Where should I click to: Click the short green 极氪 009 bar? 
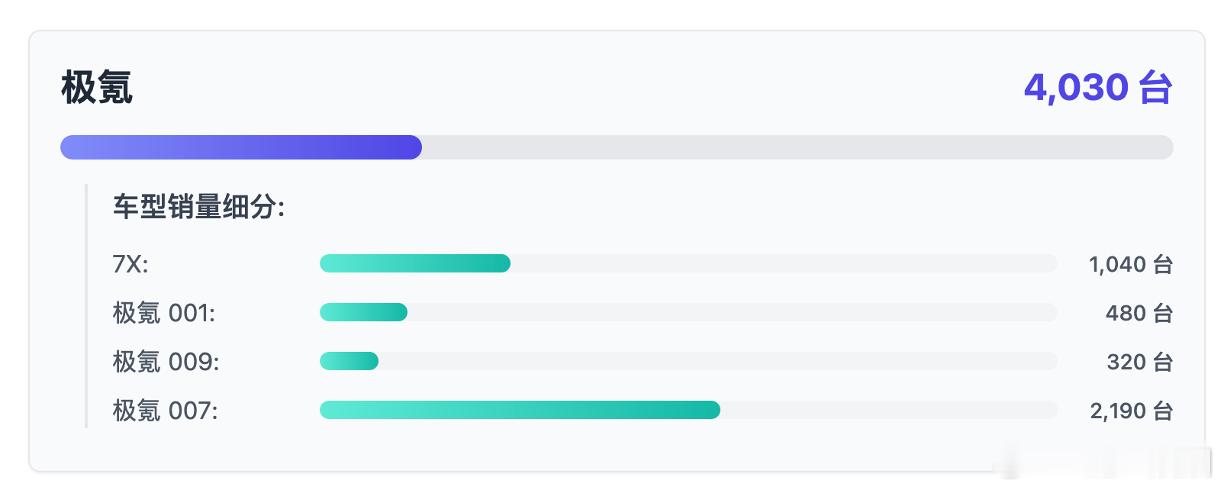tap(349, 361)
